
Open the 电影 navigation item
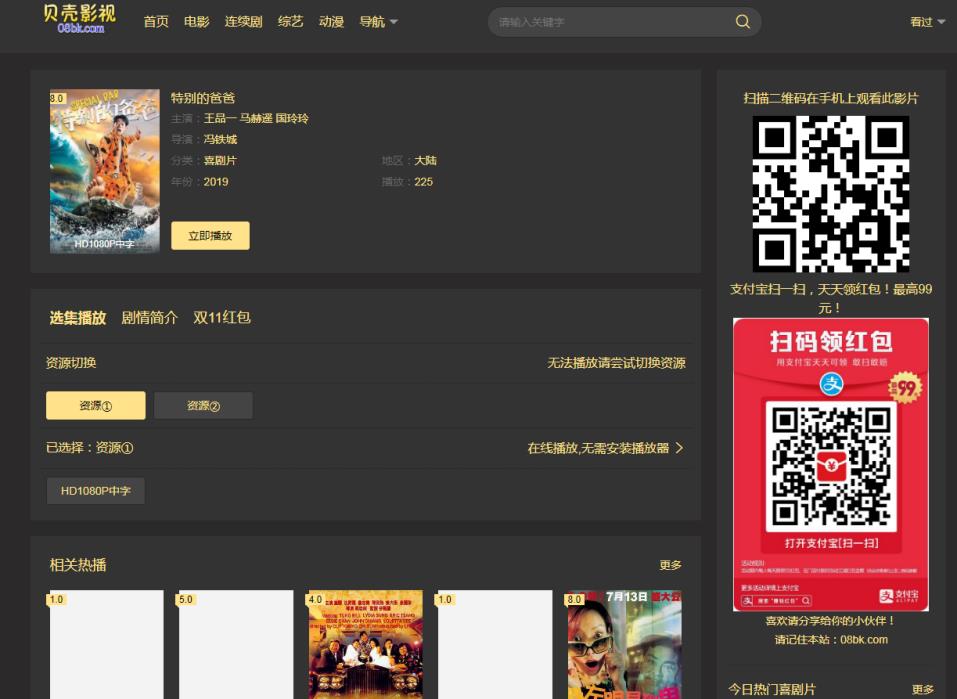[x=197, y=22]
